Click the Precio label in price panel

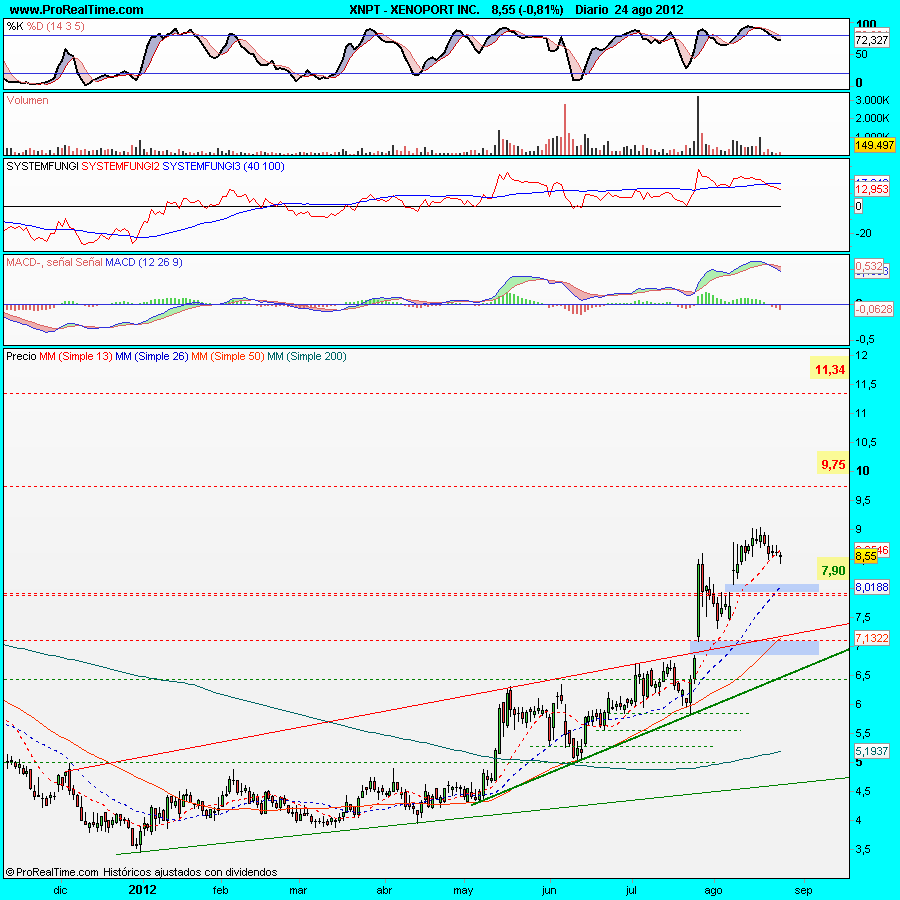21,356
